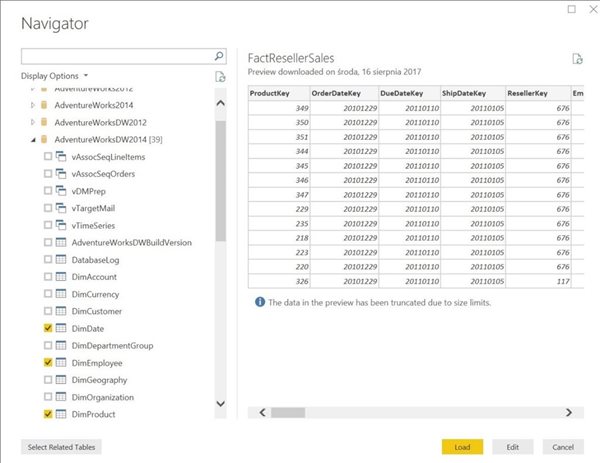
Task: Check the DimGeography checkbox
Action: [48, 380]
